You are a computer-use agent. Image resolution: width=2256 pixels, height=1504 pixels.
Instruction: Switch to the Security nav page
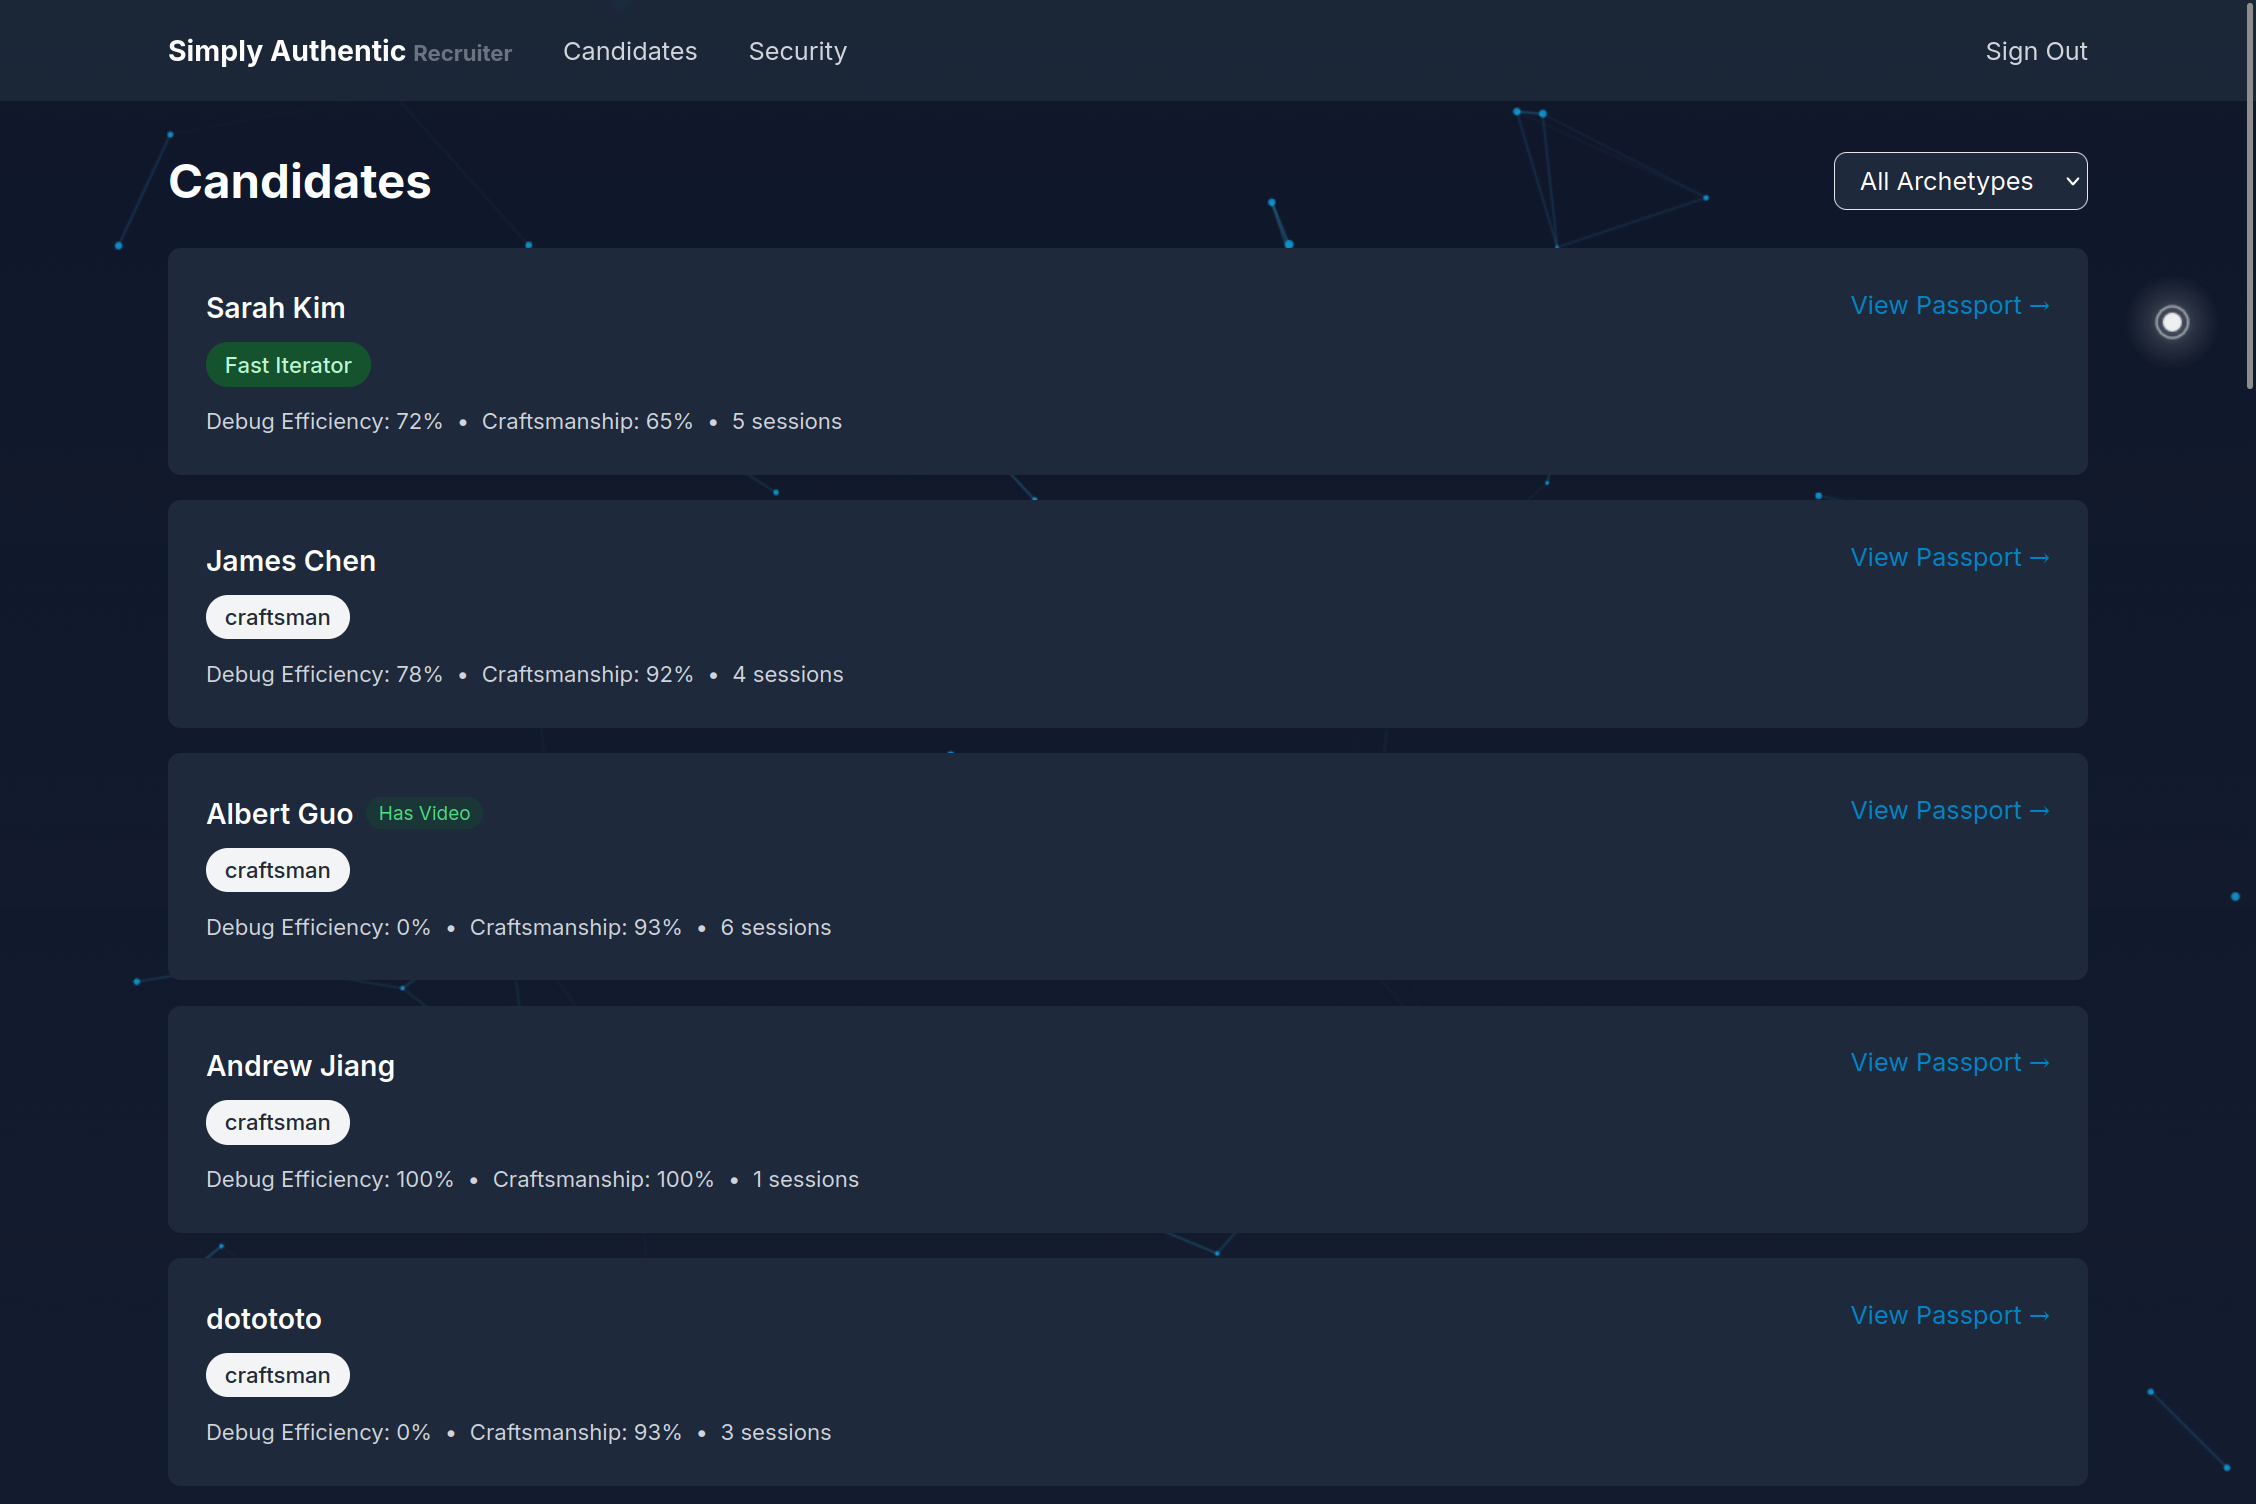click(x=797, y=51)
